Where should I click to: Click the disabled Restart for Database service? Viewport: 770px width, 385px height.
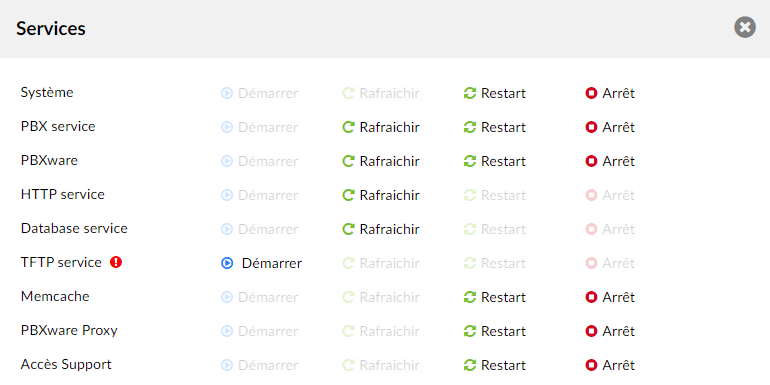click(x=495, y=229)
